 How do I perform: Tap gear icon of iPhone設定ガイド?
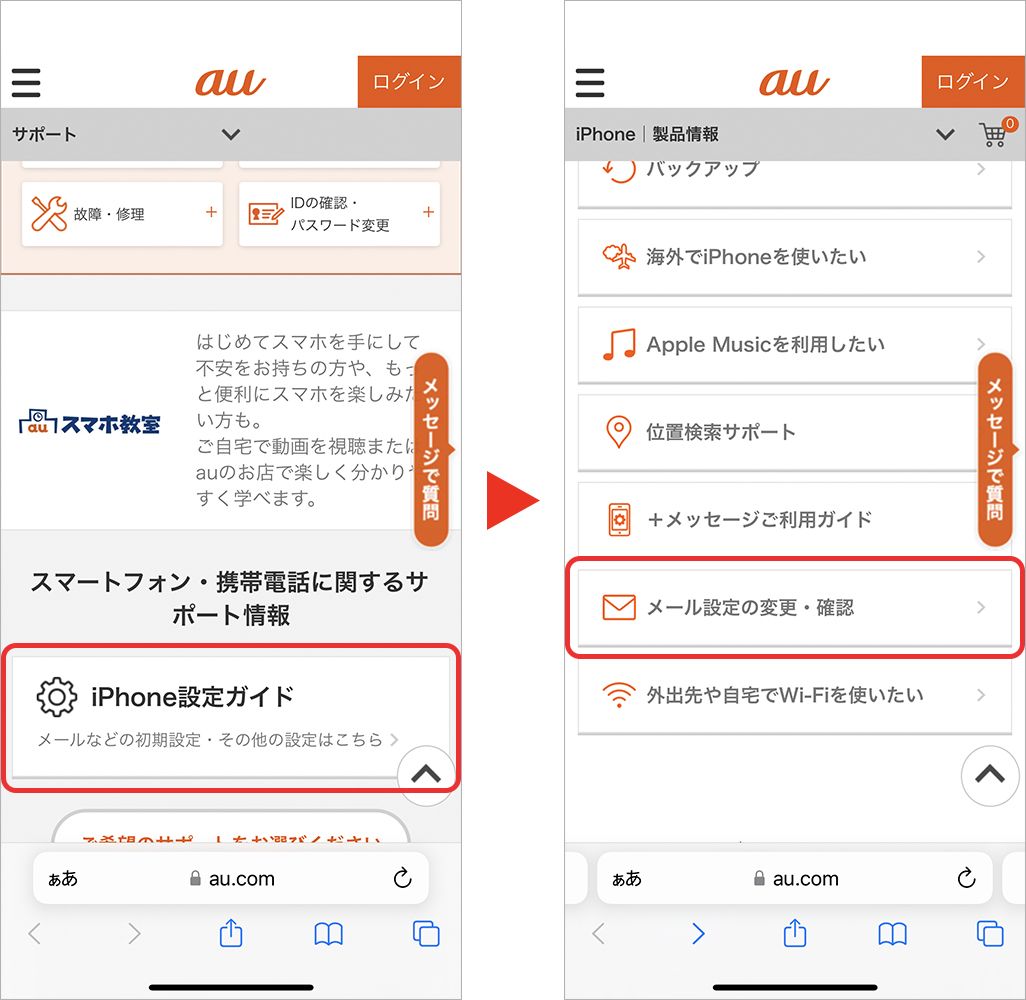(x=56, y=696)
